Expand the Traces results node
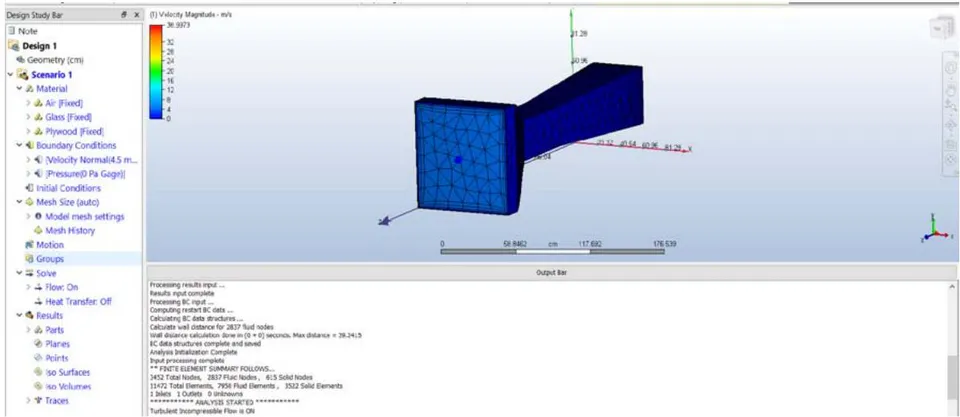This screenshot has height=417, width=960. (28, 401)
